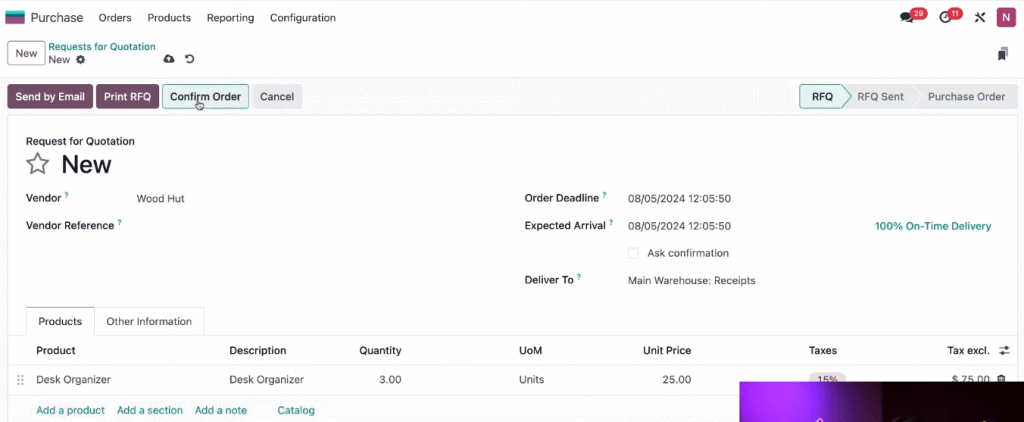Switch to Other Information tab
This screenshot has width=1024, height=422.
149,321
